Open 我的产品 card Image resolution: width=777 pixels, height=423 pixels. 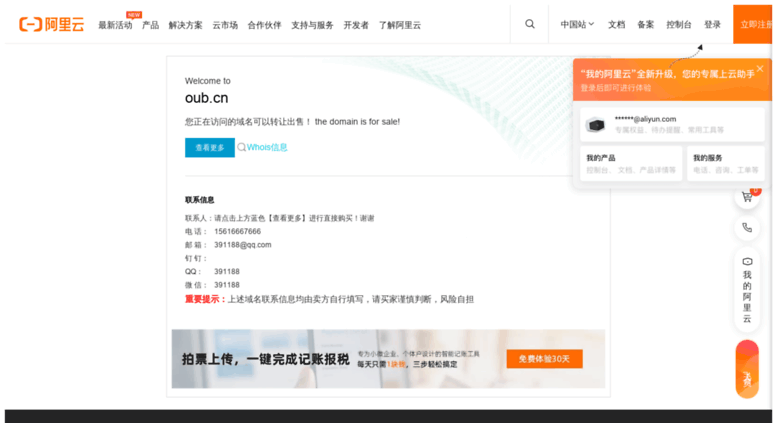[x=631, y=163]
